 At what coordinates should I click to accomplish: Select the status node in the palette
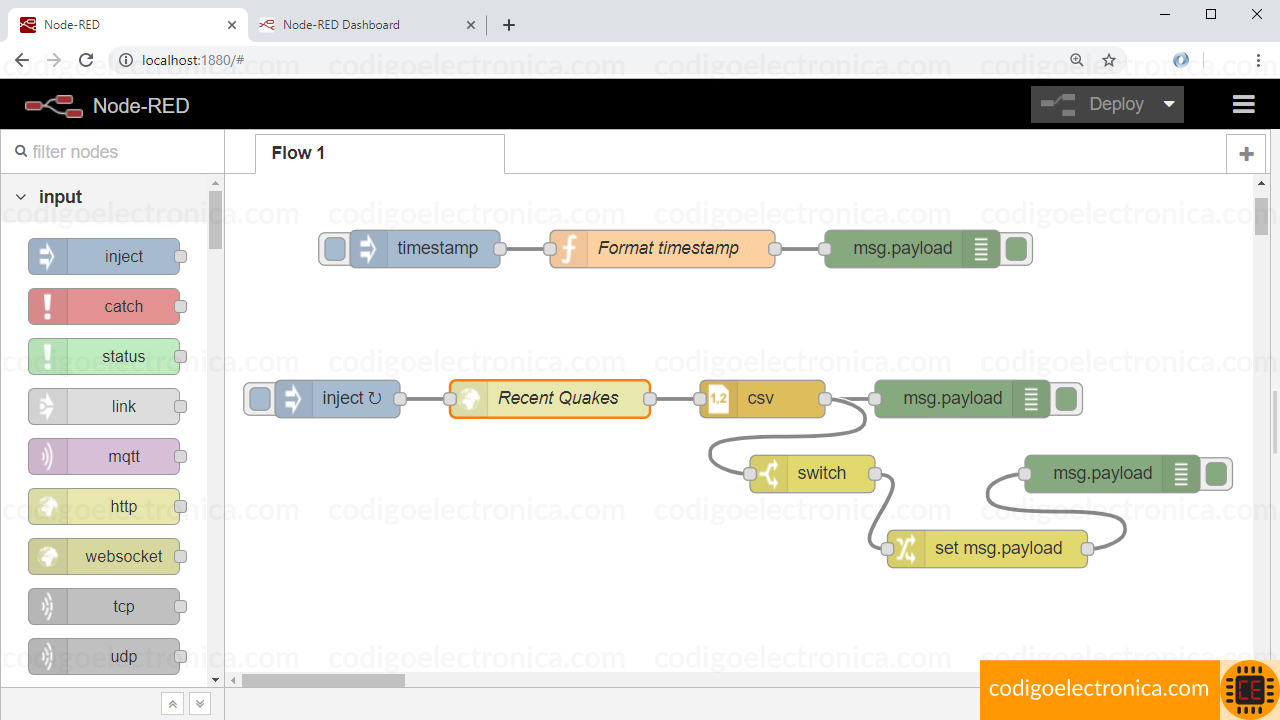pyautogui.click(x=104, y=357)
